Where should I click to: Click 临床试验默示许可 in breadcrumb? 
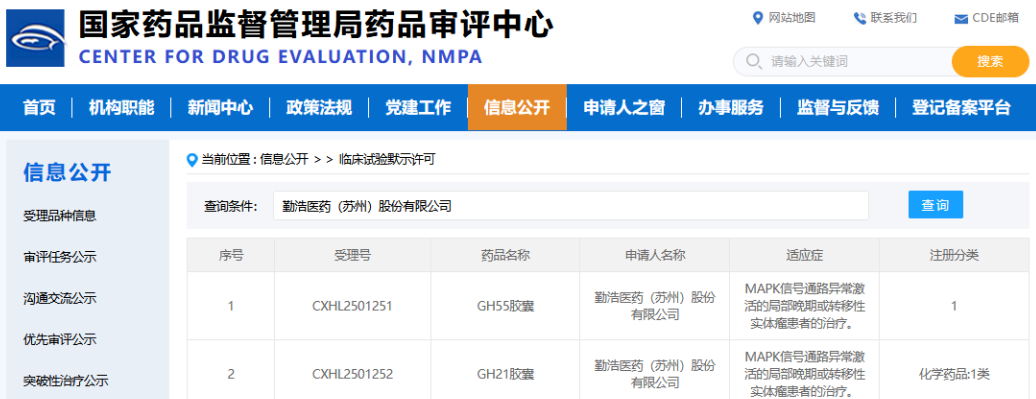(x=387, y=159)
